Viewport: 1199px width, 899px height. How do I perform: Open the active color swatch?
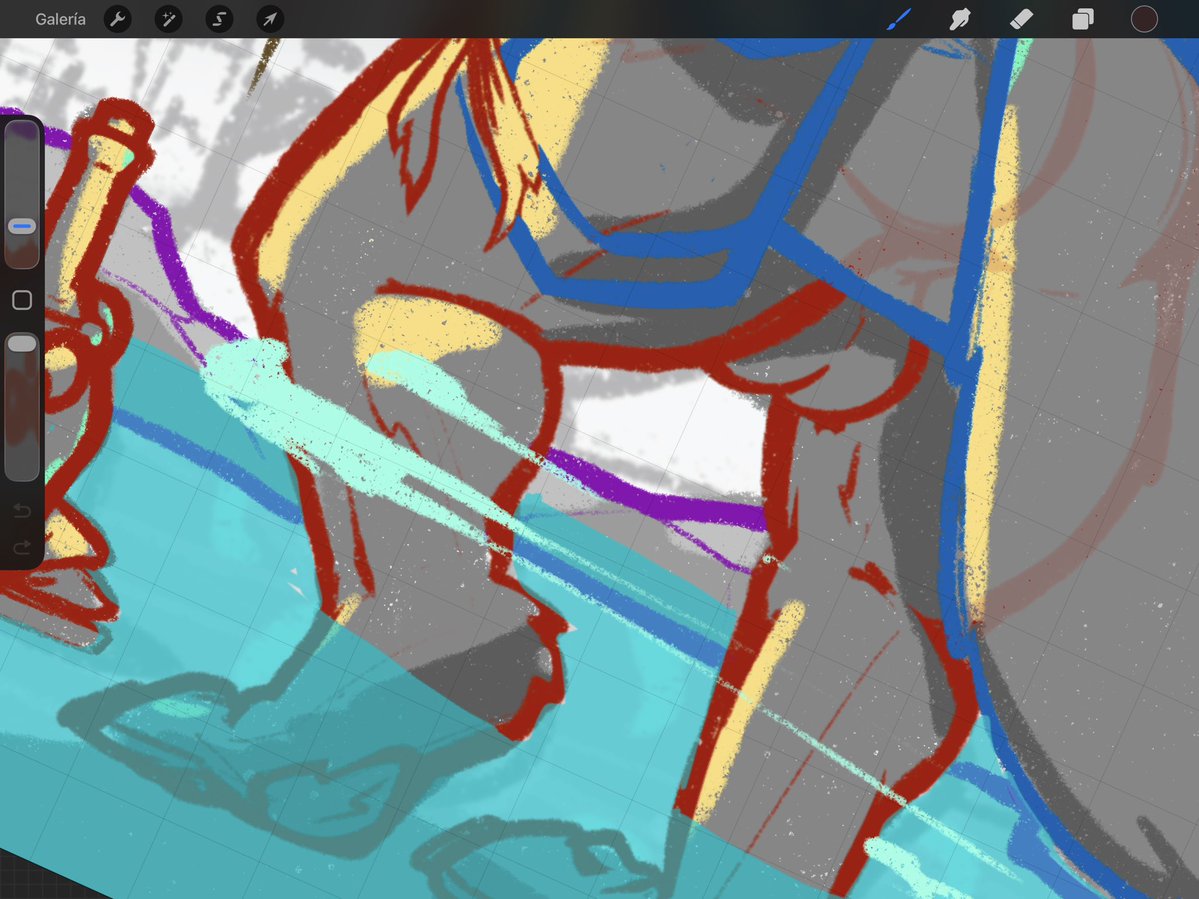1144,19
